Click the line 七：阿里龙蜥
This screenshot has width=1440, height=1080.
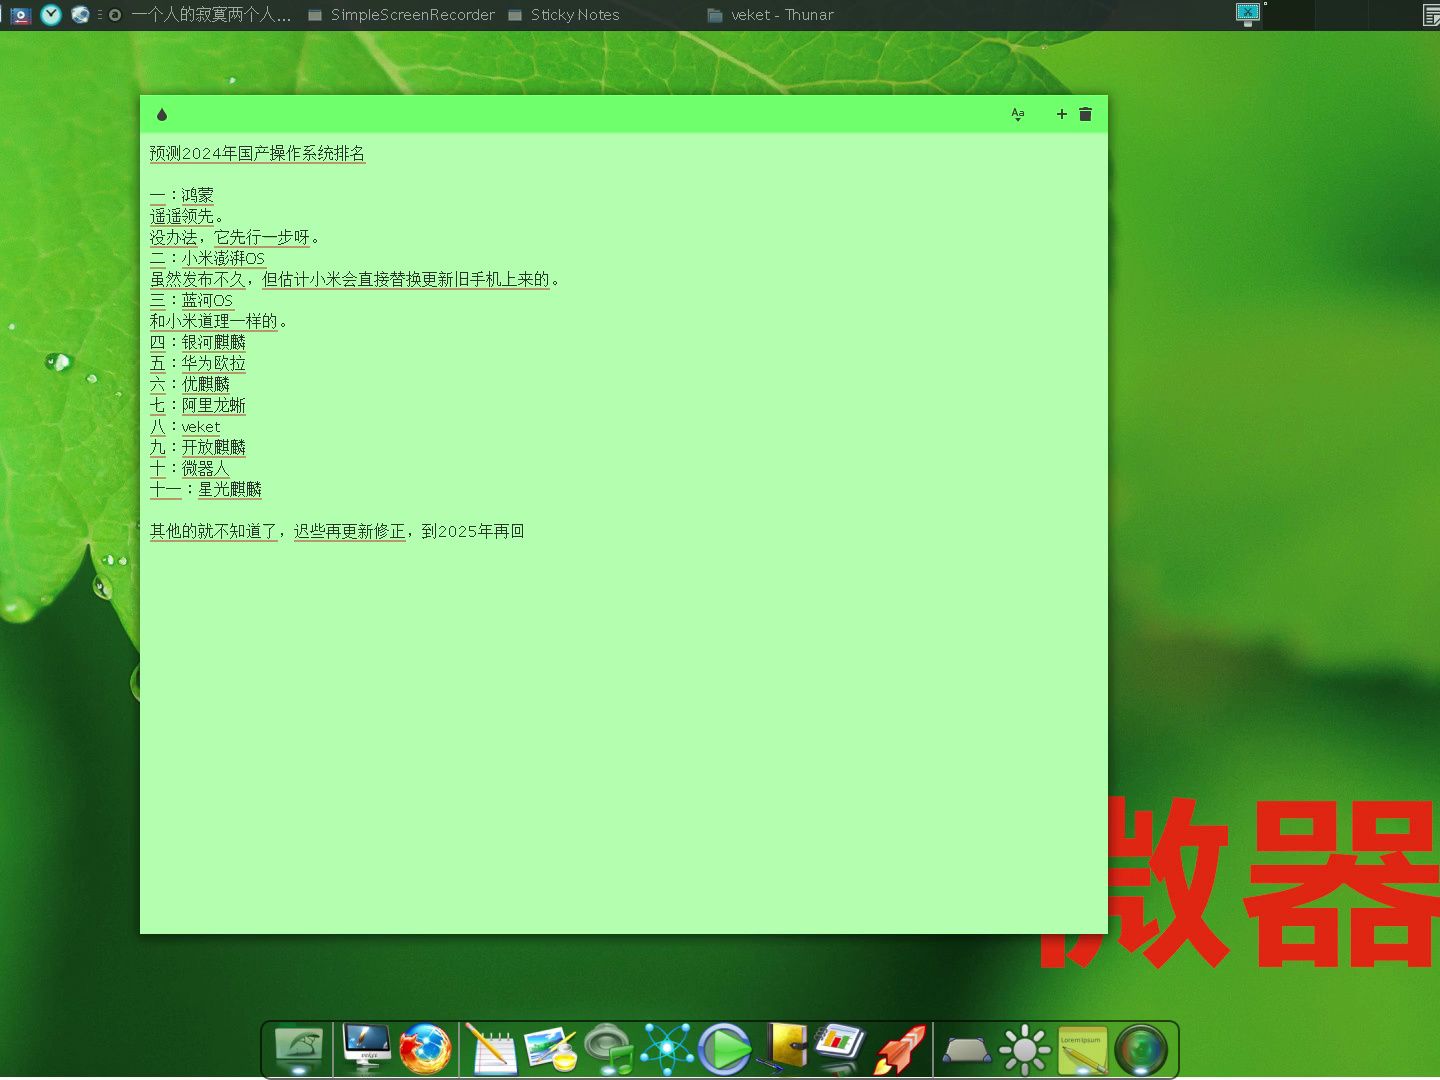click(x=198, y=405)
